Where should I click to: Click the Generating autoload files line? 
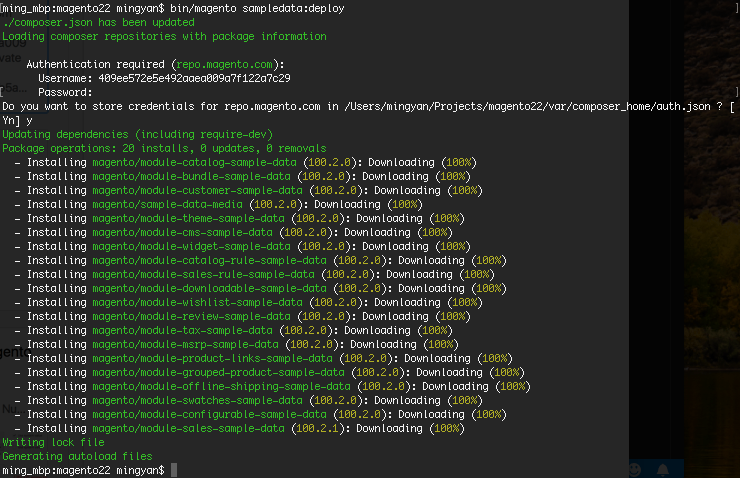coord(77,456)
